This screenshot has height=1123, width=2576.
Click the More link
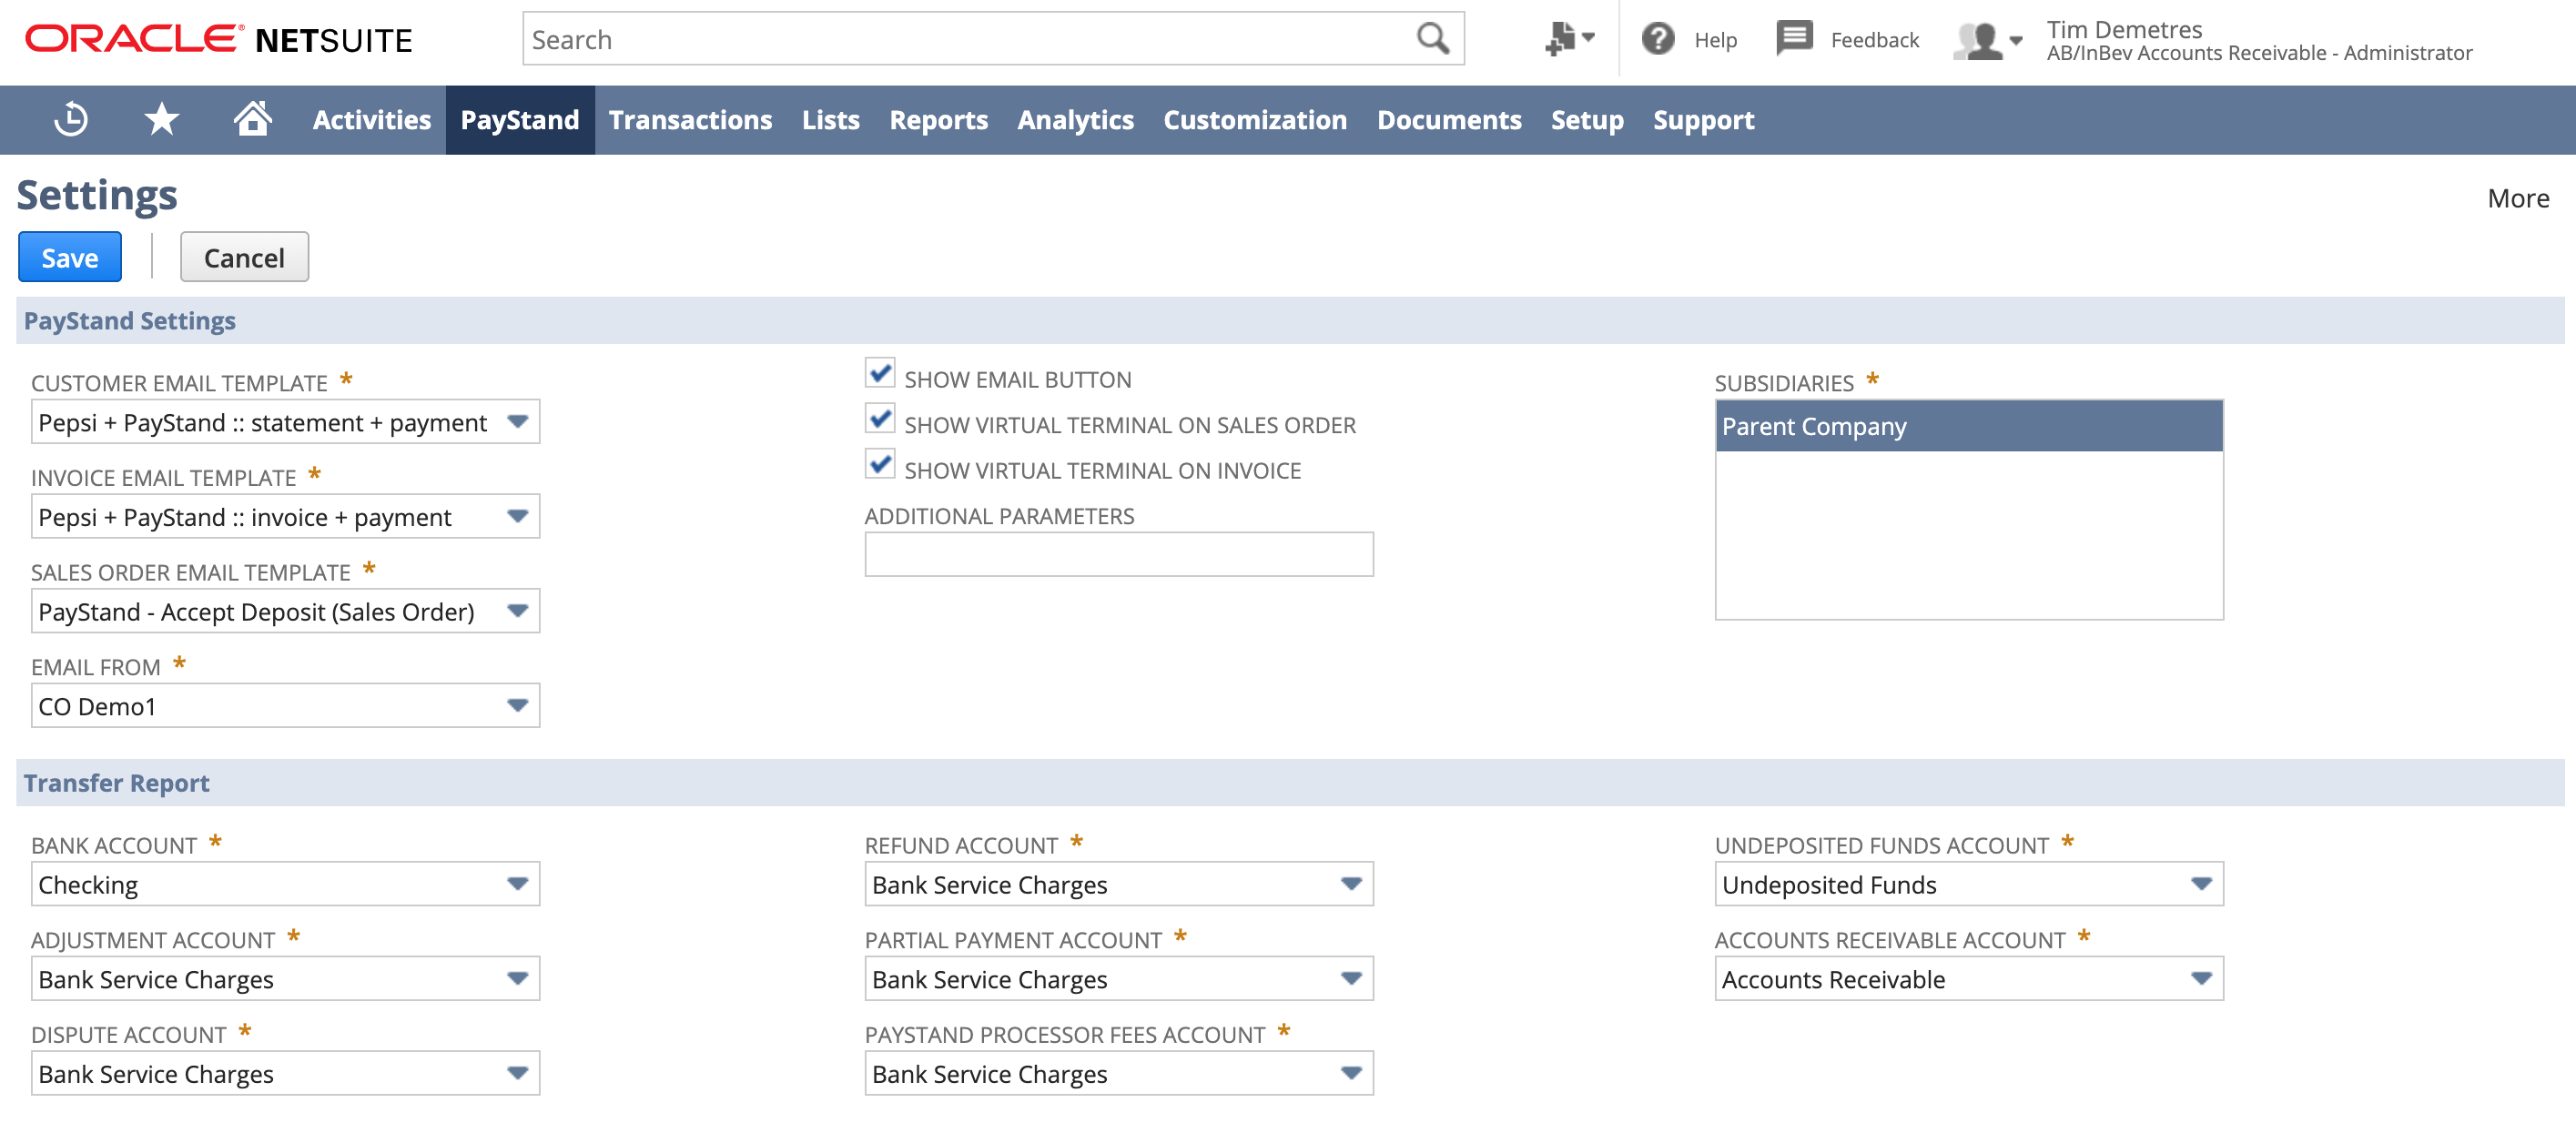pos(2518,198)
